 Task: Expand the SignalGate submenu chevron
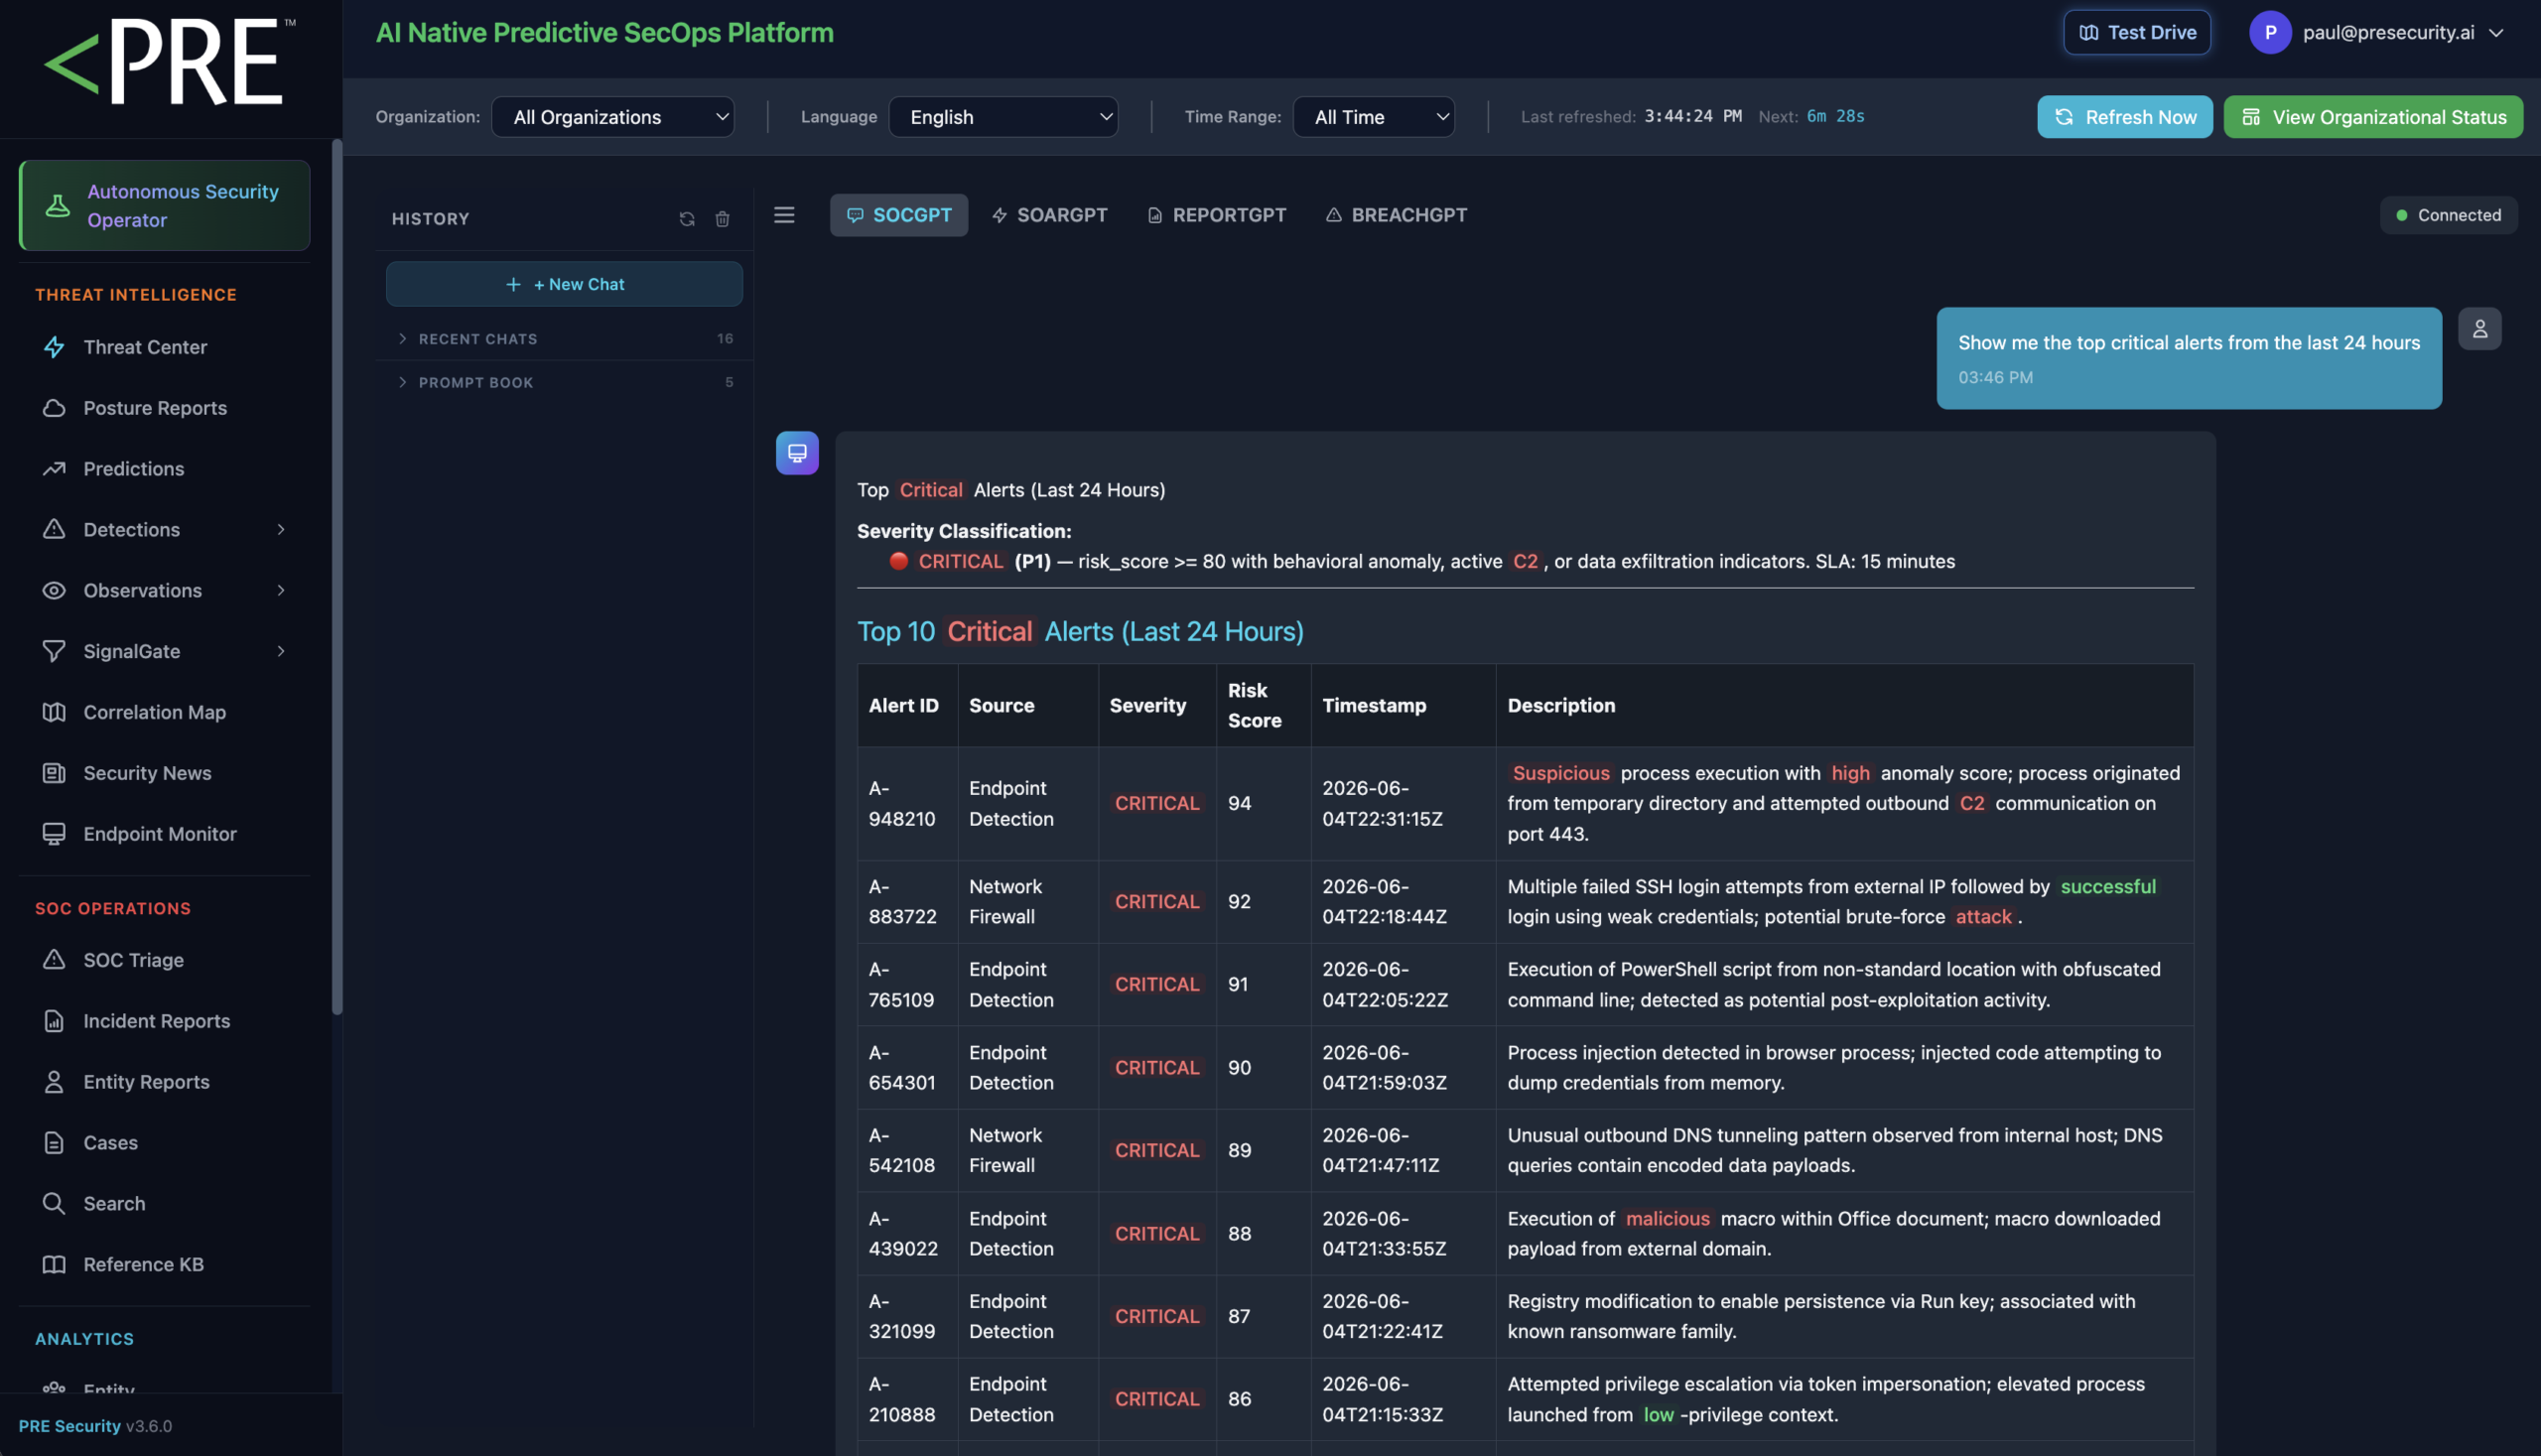(281, 652)
